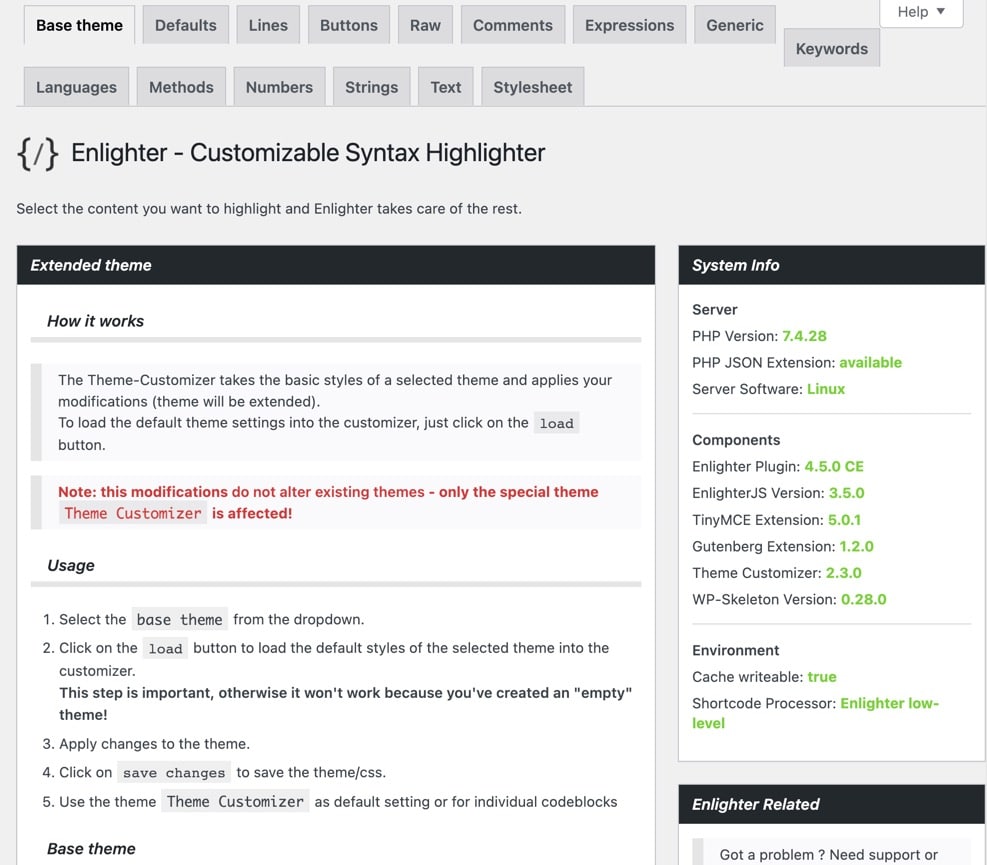Image resolution: width=987 pixels, height=865 pixels.
Task: Open the Keywords tab
Action: pos(832,48)
